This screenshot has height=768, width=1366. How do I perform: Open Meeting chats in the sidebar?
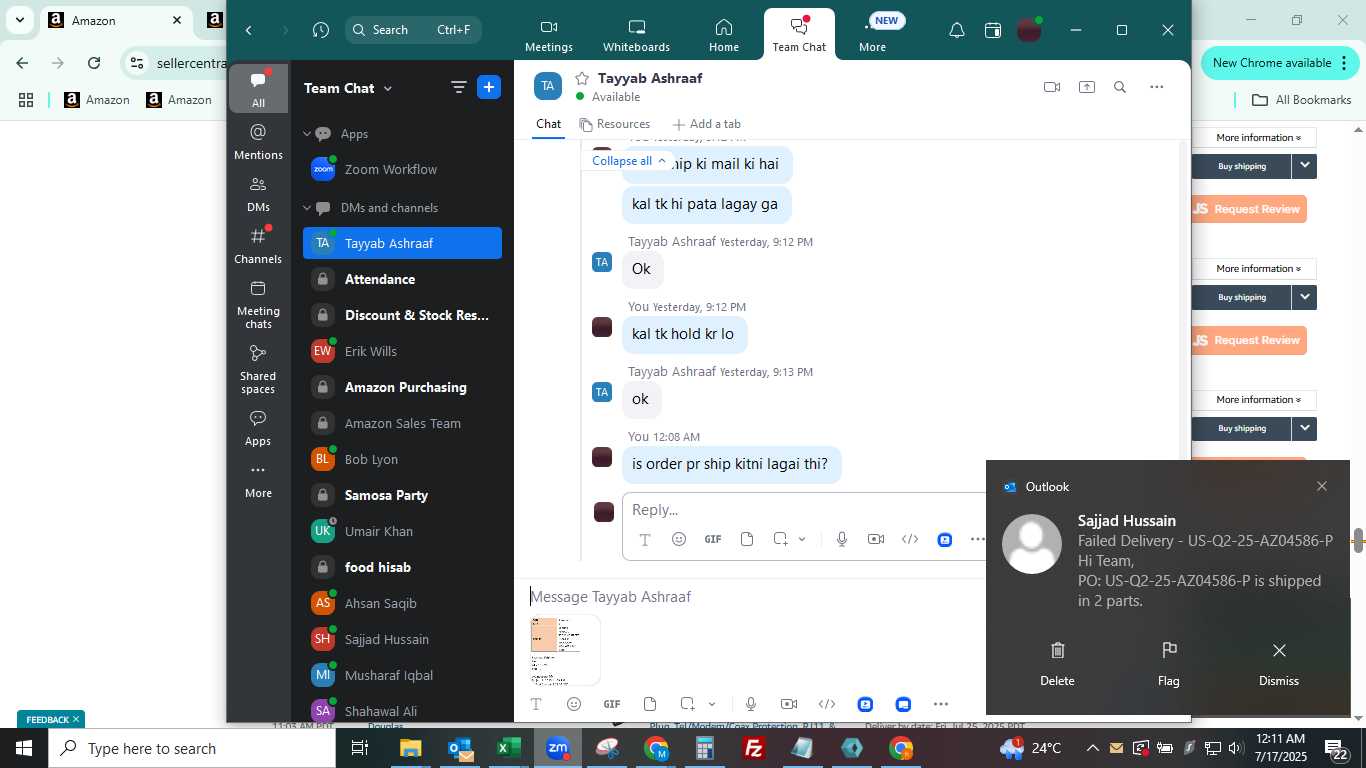(x=258, y=304)
